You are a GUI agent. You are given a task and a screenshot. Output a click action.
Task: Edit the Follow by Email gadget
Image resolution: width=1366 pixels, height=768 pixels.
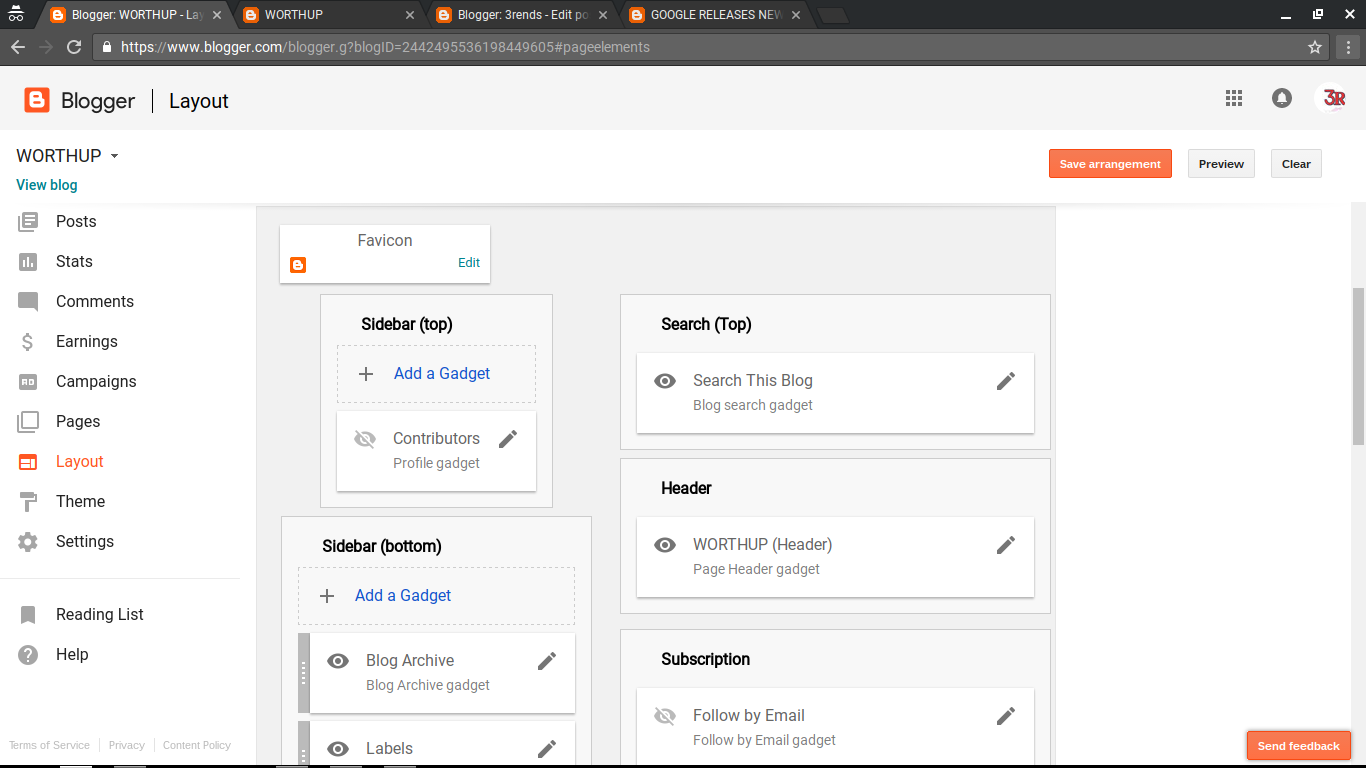pos(1006,715)
